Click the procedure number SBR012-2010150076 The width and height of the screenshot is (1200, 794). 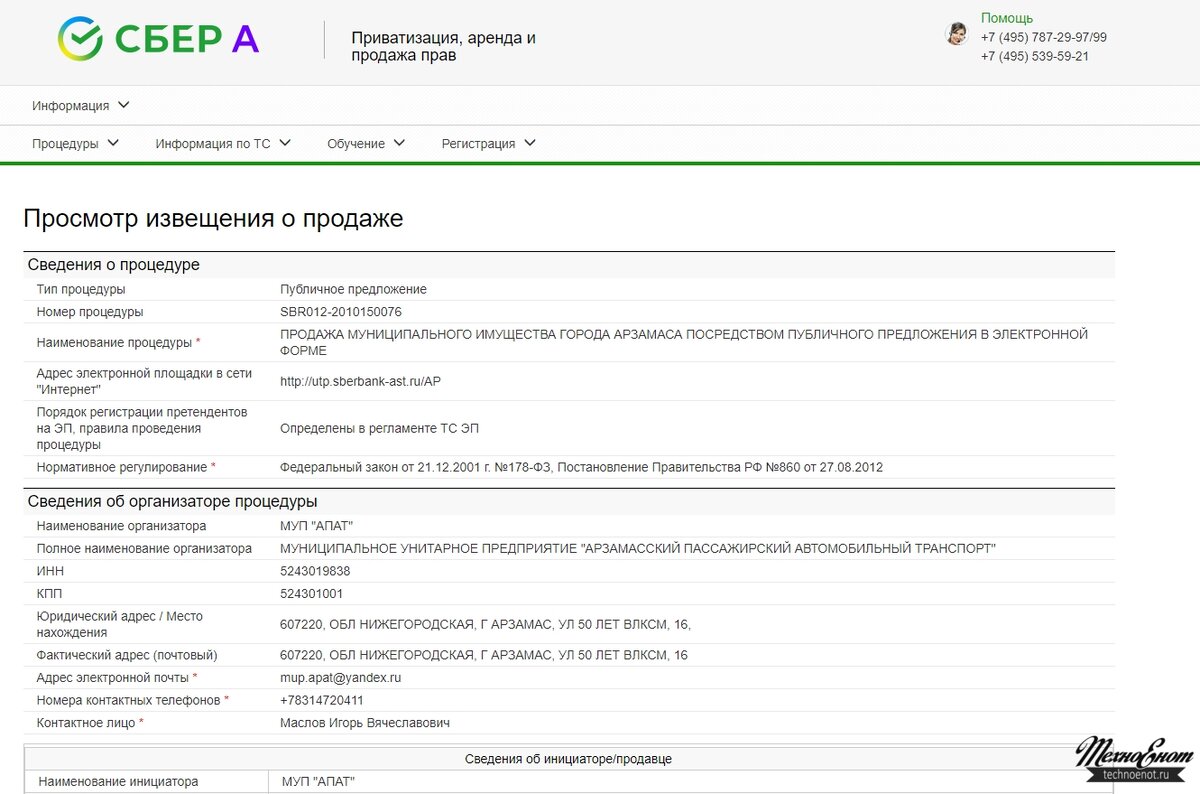(x=350, y=311)
